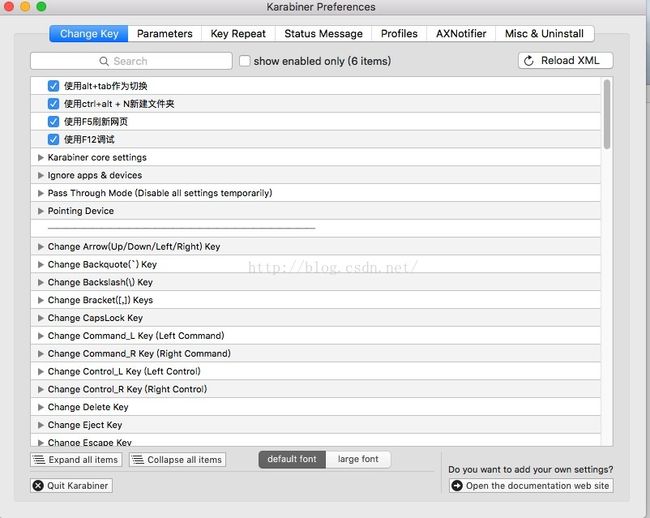The width and height of the screenshot is (650, 518).
Task: Uncheck the 使用ctrl+alt + N新建文件夹 checkbox
Action: 53,104
